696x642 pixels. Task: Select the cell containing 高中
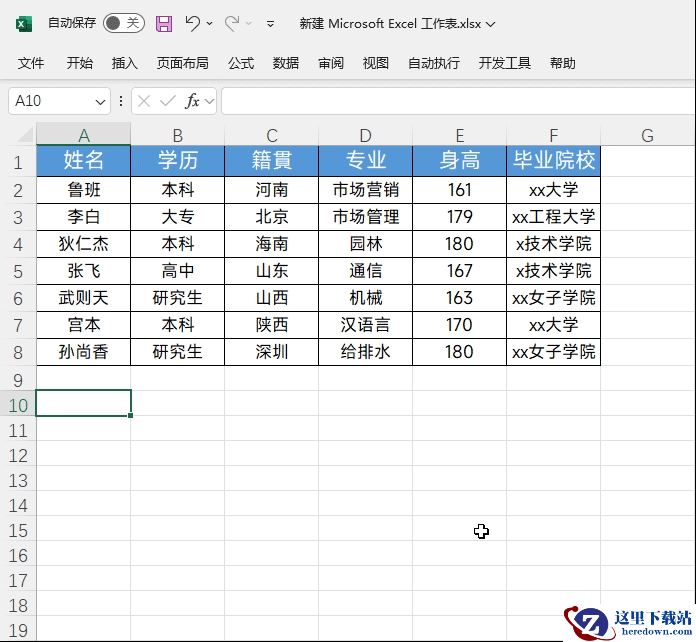point(178,271)
